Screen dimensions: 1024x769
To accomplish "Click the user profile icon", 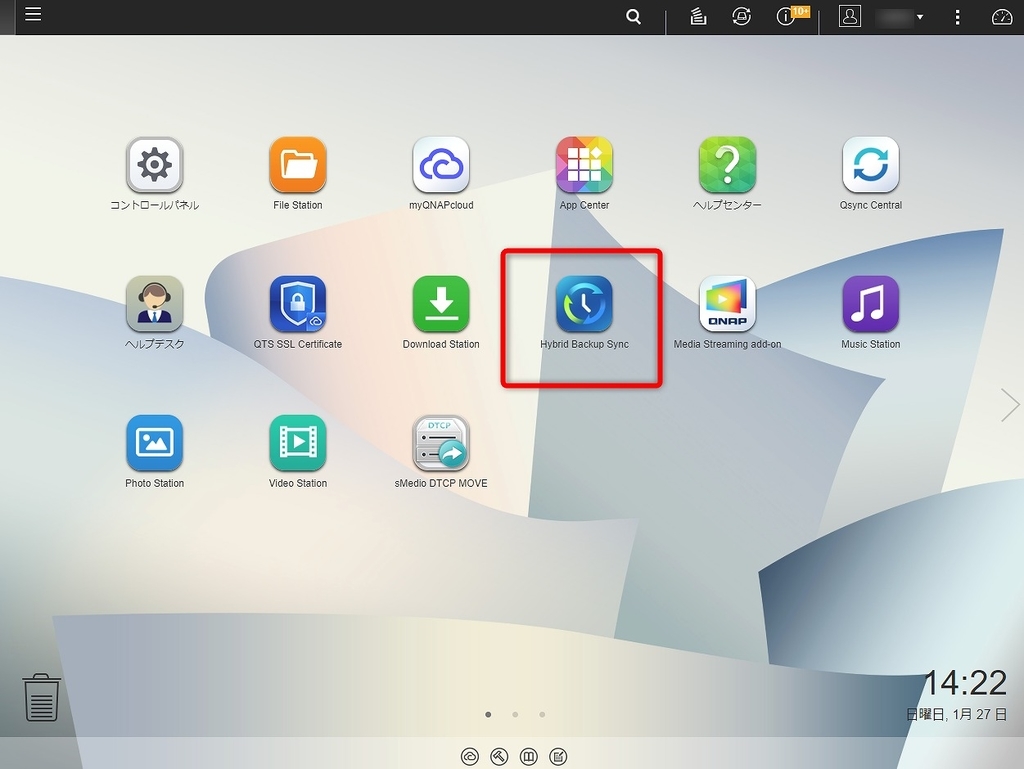I will [850, 16].
